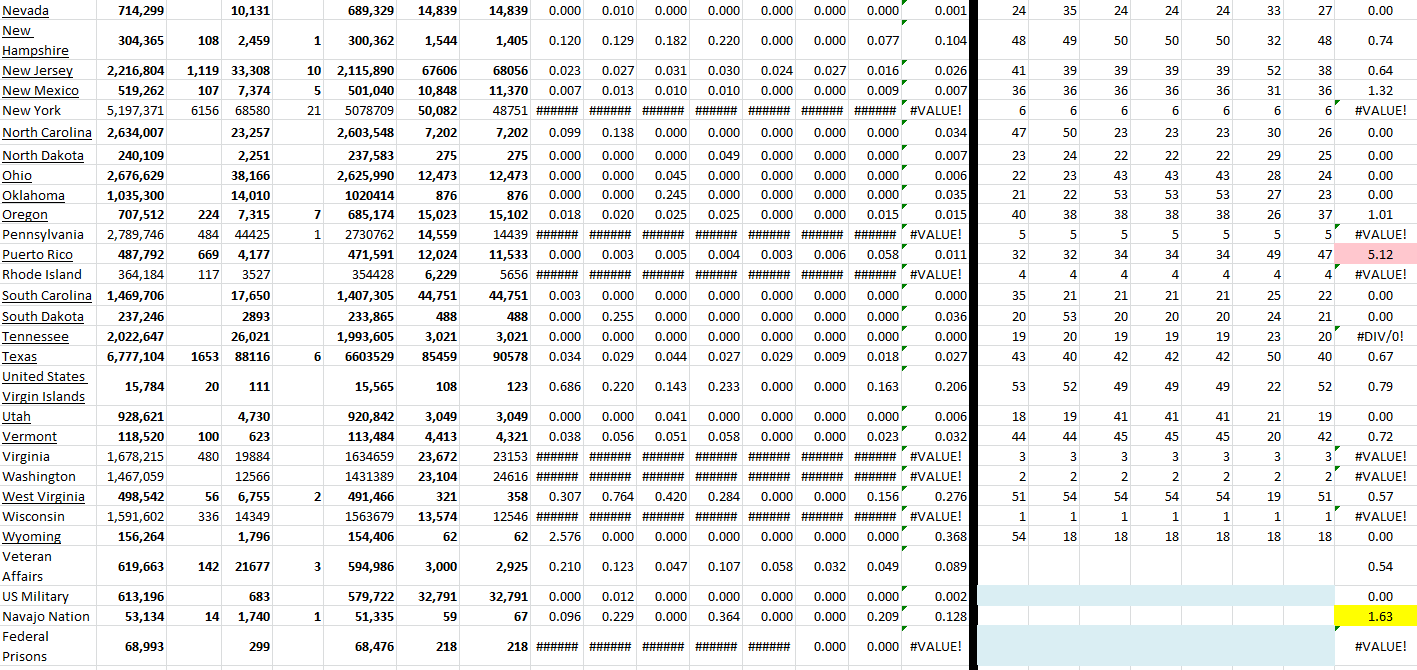This screenshot has width=1417, height=670.
Task: Follow the Texas hyperlink
Action: (x=18, y=356)
